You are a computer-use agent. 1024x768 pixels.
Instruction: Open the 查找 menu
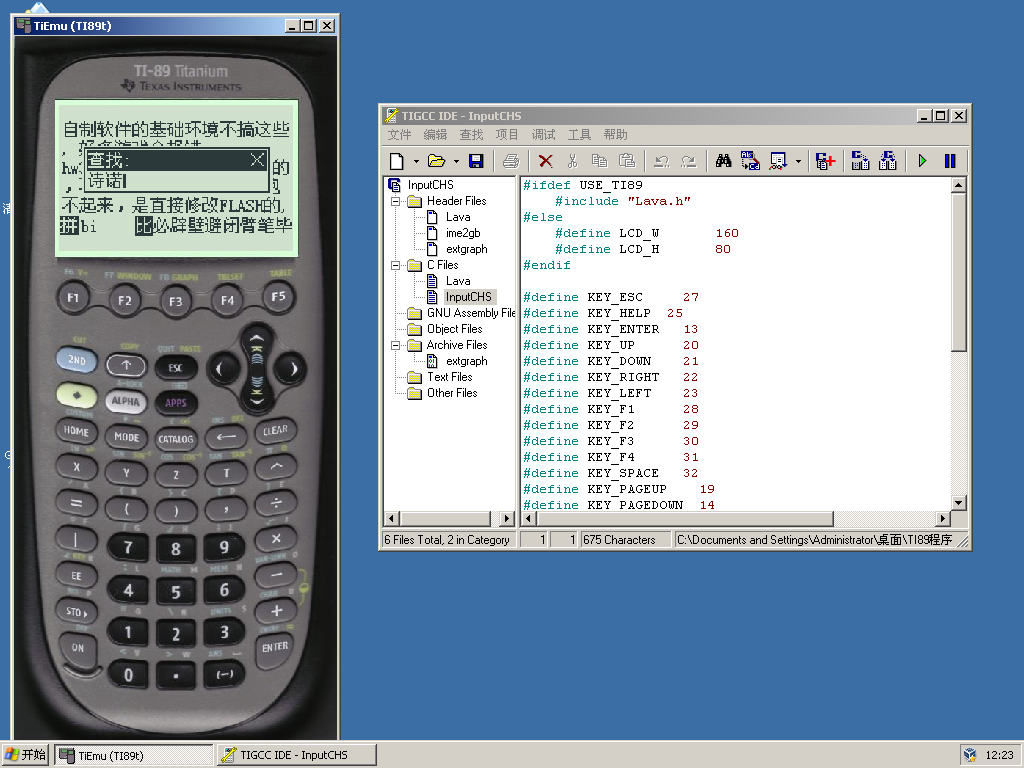471,135
